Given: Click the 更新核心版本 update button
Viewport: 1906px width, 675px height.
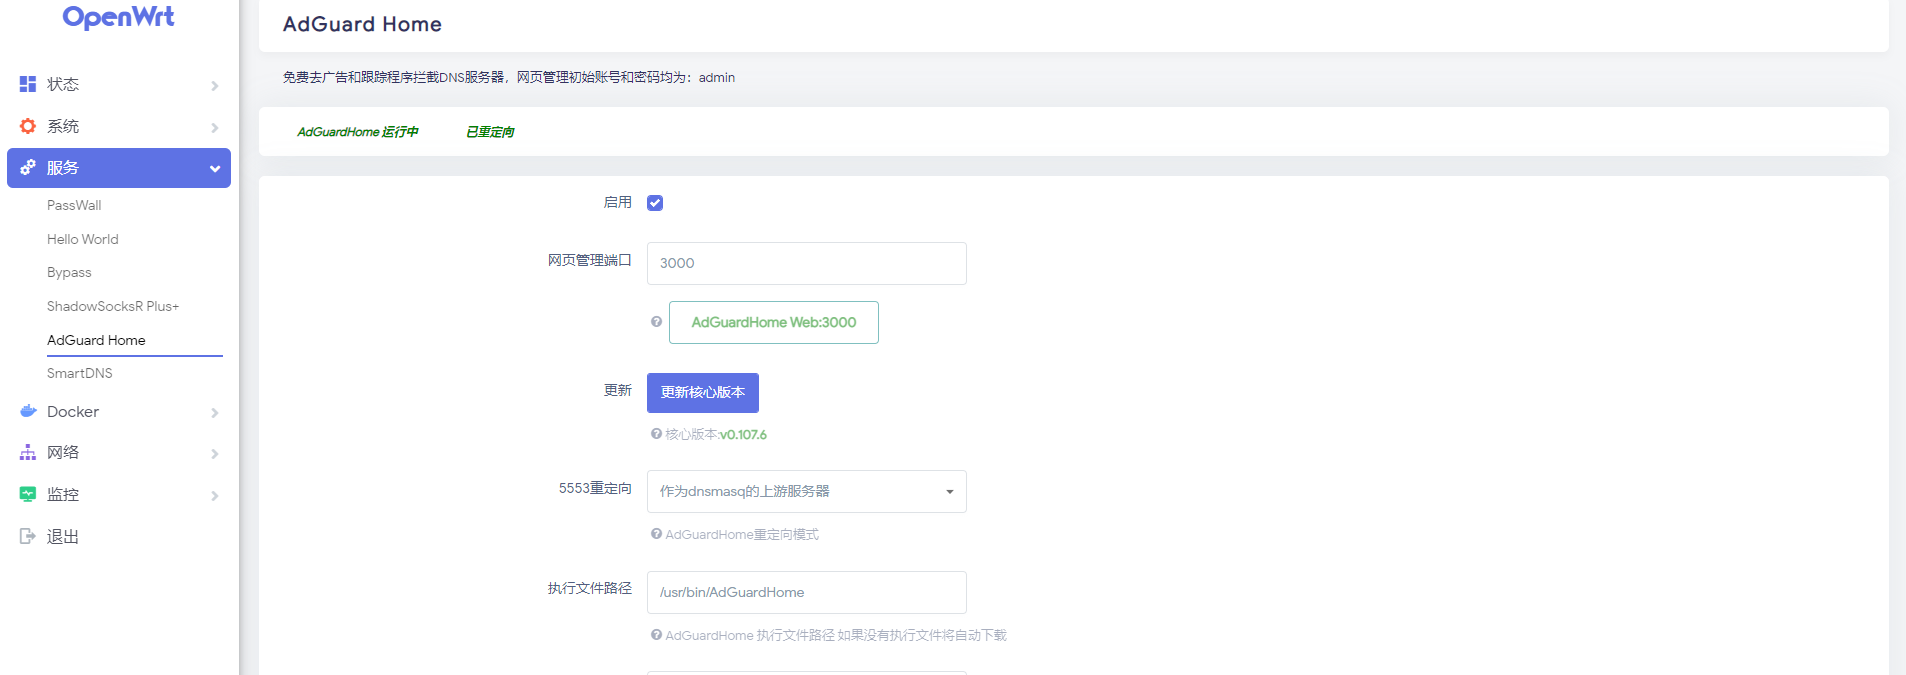Looking at the screenshot, I should click(702, 393).
